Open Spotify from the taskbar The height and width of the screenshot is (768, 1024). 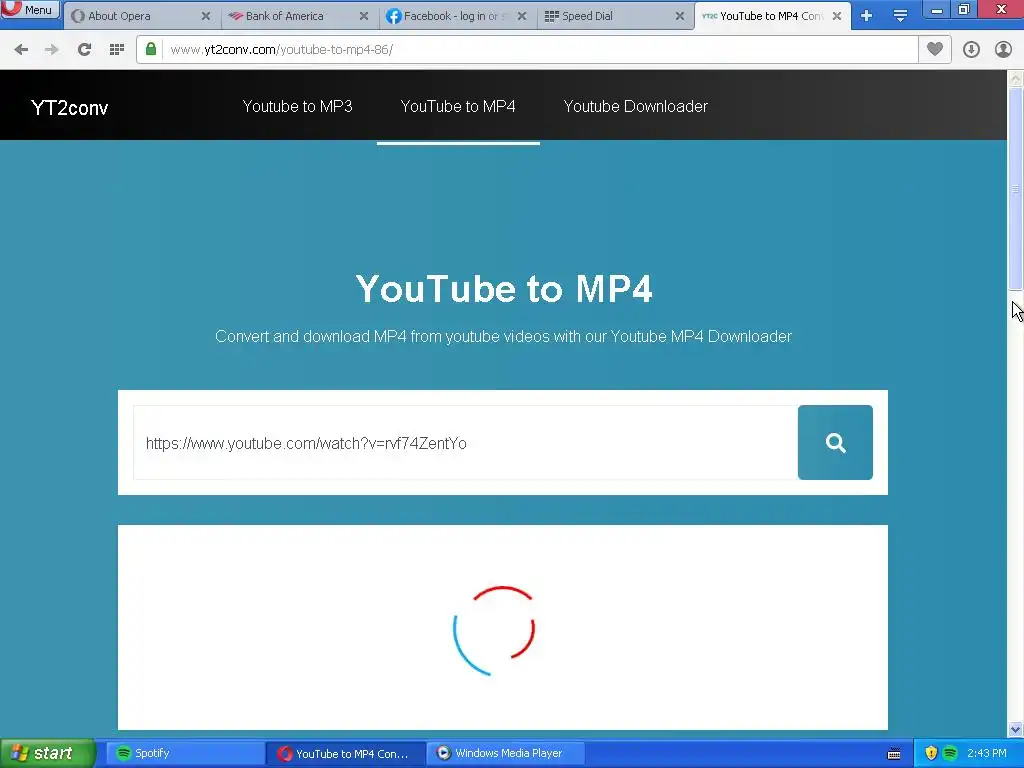184,754
